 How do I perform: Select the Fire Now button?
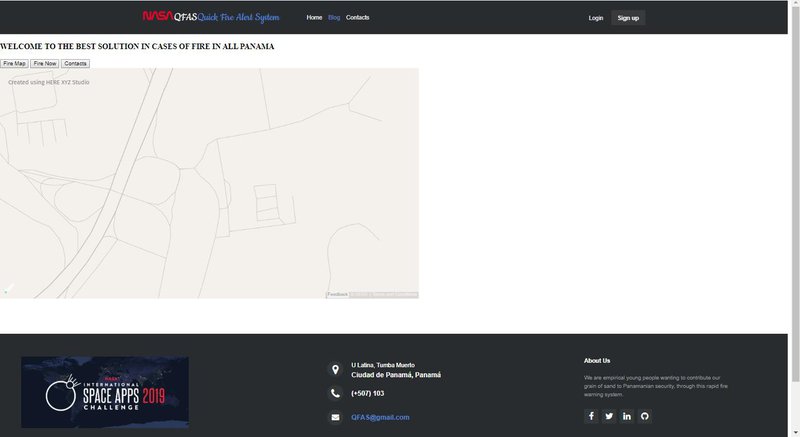coord(45,63)
